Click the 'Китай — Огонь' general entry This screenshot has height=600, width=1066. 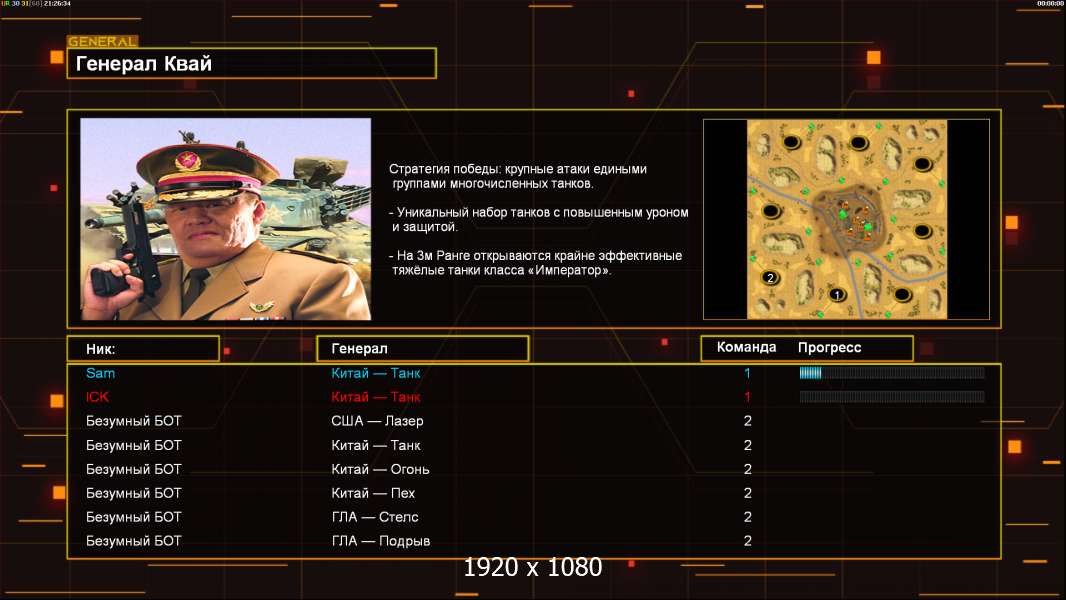[380, 469]
